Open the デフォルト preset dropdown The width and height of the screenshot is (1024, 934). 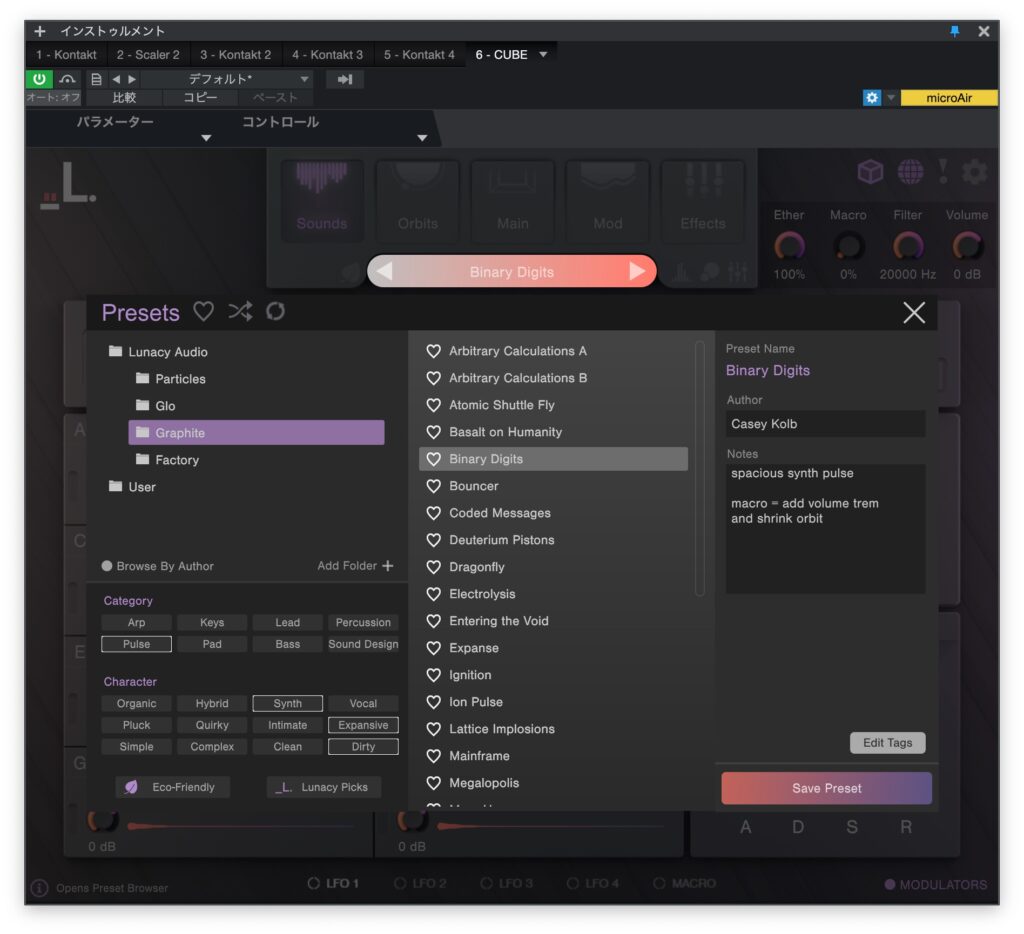(x=305, y=79)
